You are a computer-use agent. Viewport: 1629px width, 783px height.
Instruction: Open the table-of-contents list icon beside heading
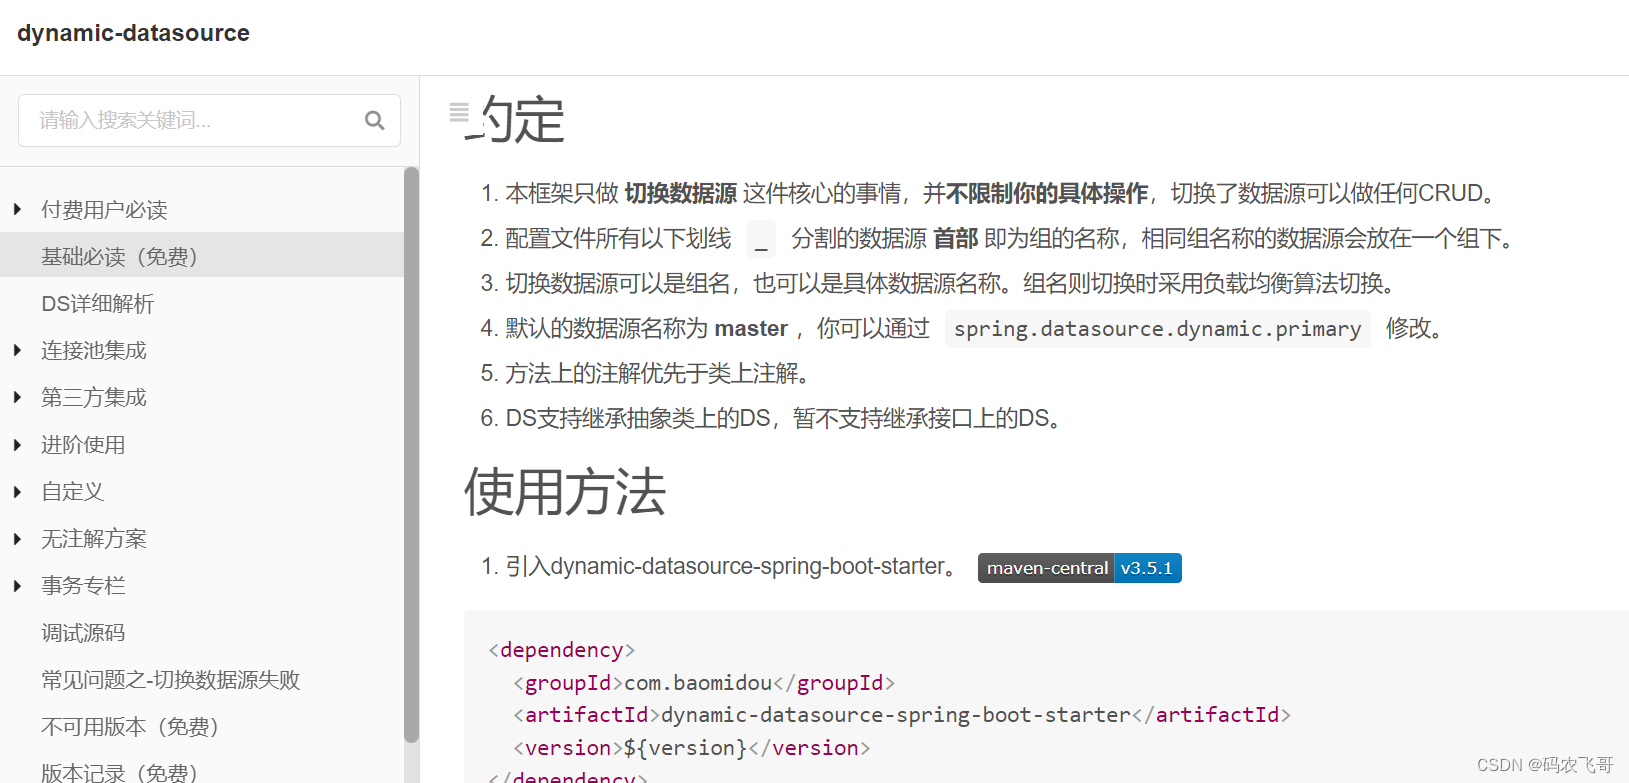[x=459, y=112]
